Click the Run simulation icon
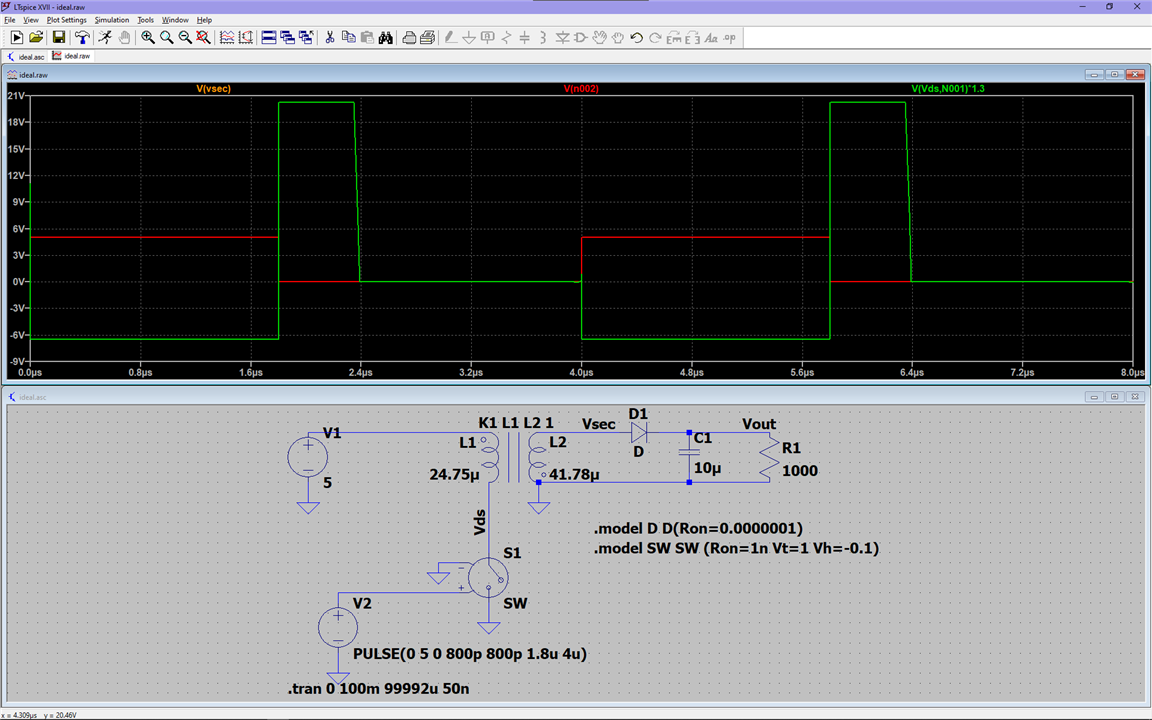The width and height of the screenshot is (1152, 720). (17, 38)
